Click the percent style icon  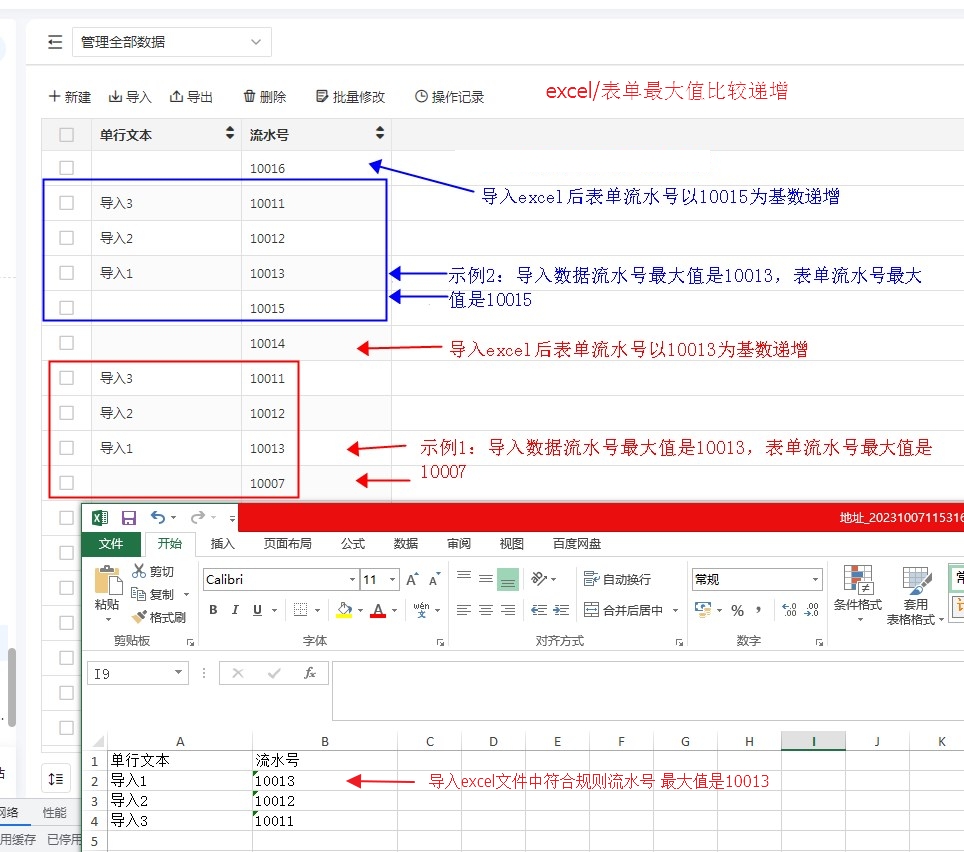[737, 610]
